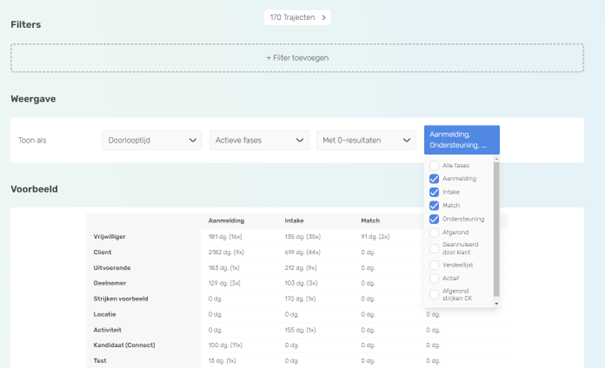Select the 'Strijken voorbeeld' row label
Image resolution: width=605 pixels, height=368 pixels.
click(x=121, y=299)
